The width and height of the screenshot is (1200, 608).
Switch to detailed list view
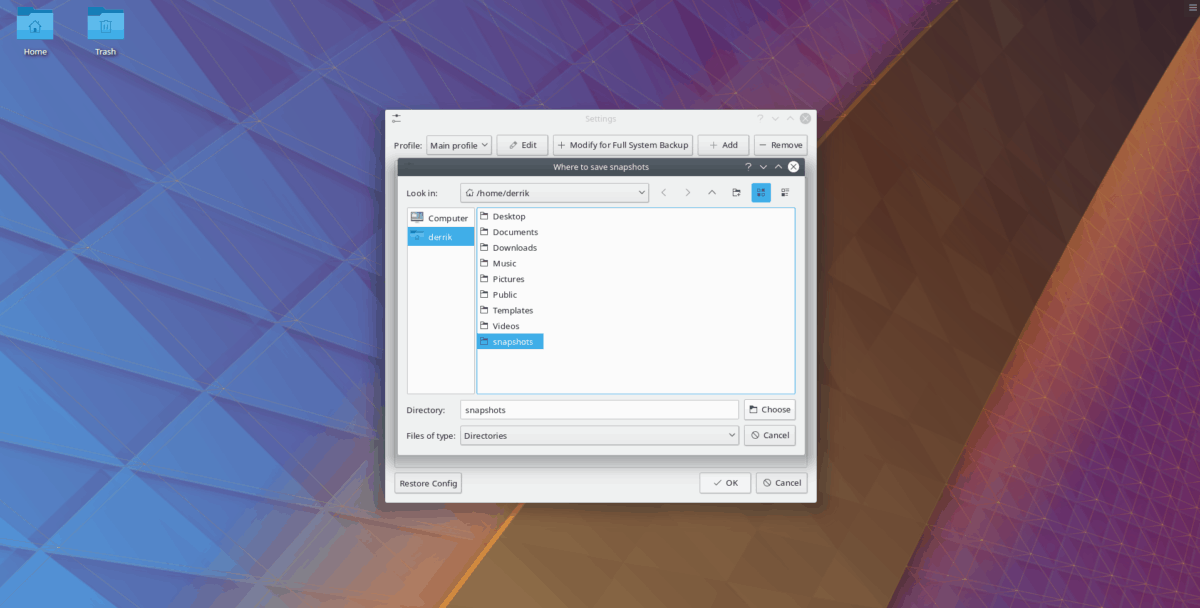(x=786, y=192)
